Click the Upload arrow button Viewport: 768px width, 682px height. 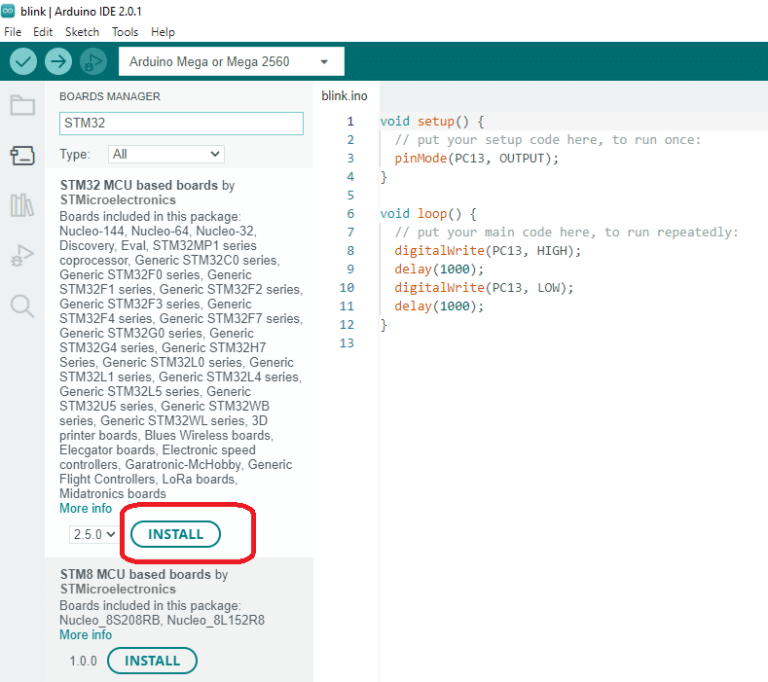click(58, 61)
